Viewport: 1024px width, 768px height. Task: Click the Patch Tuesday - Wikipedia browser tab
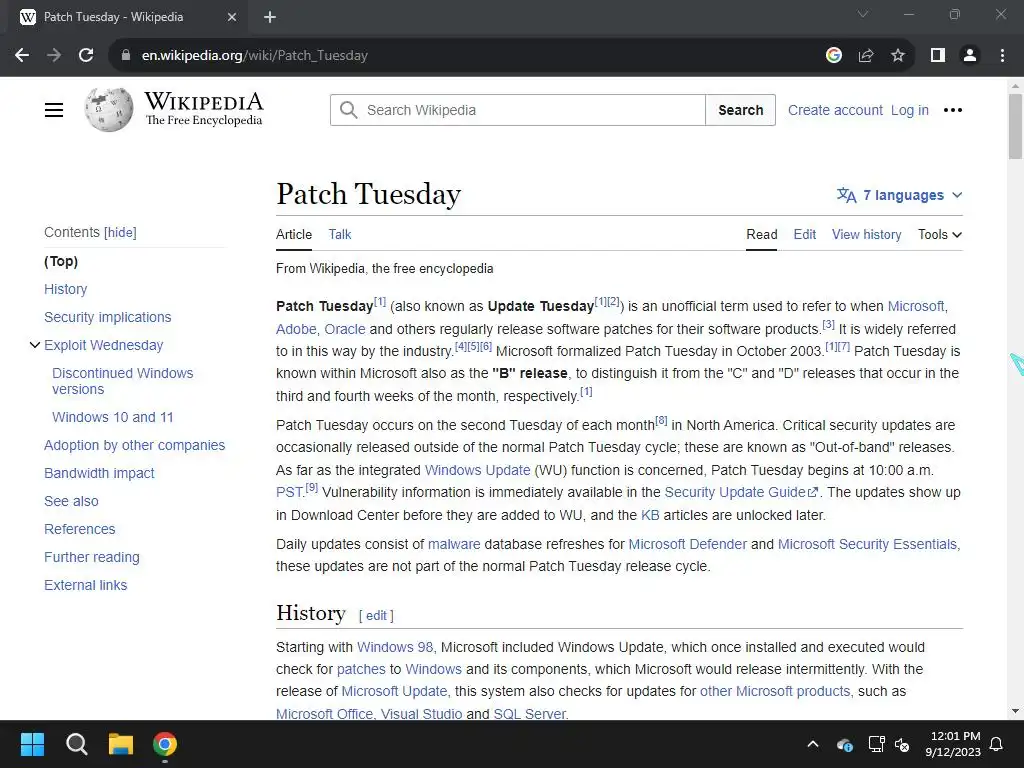coord(127,17)
